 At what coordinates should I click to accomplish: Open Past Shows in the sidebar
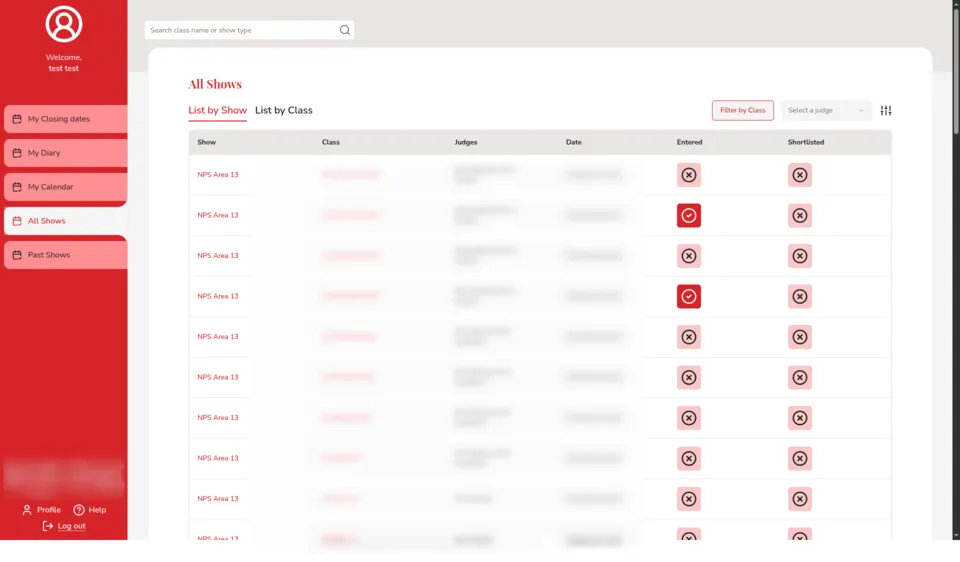pos(66,255)
